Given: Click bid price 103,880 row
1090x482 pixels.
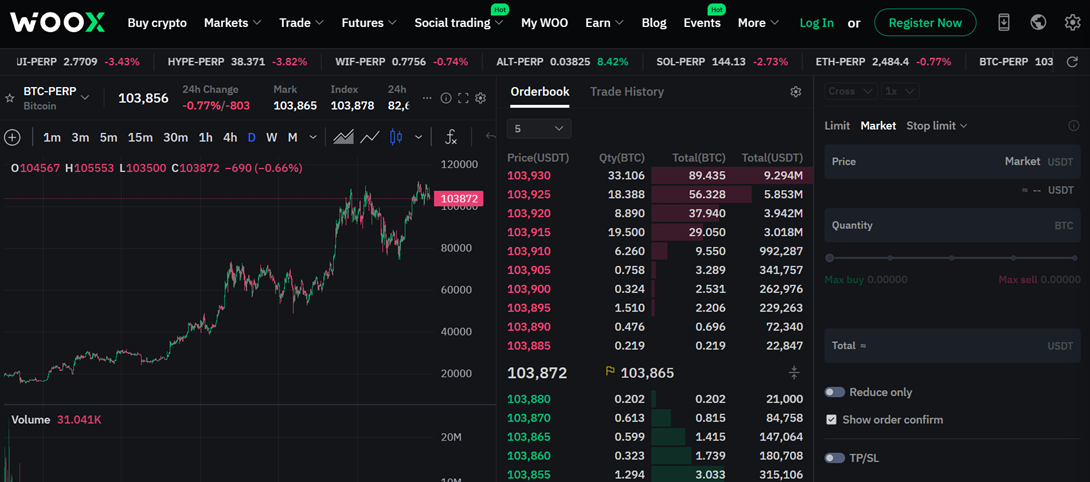Looking at the screenshot, I should click(x=655, y=399).
